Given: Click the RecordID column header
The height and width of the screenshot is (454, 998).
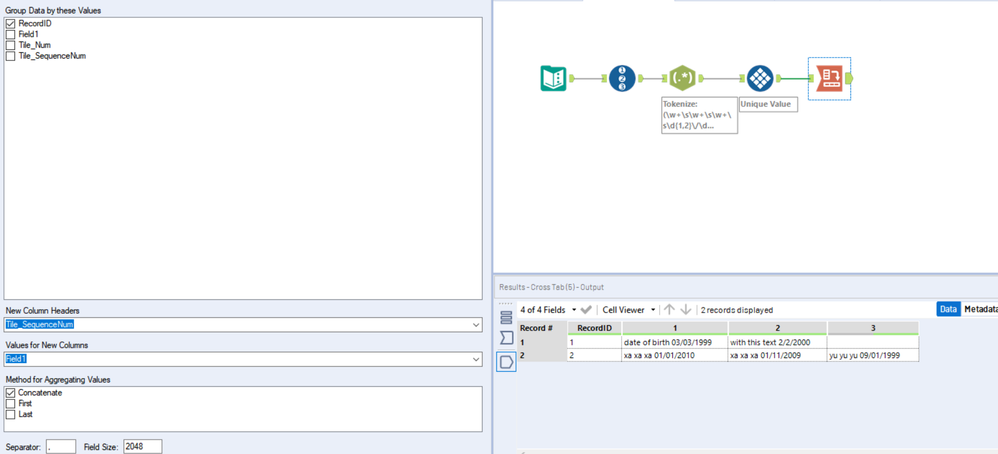Looking at the screenshot, I should tap(594, 329).
